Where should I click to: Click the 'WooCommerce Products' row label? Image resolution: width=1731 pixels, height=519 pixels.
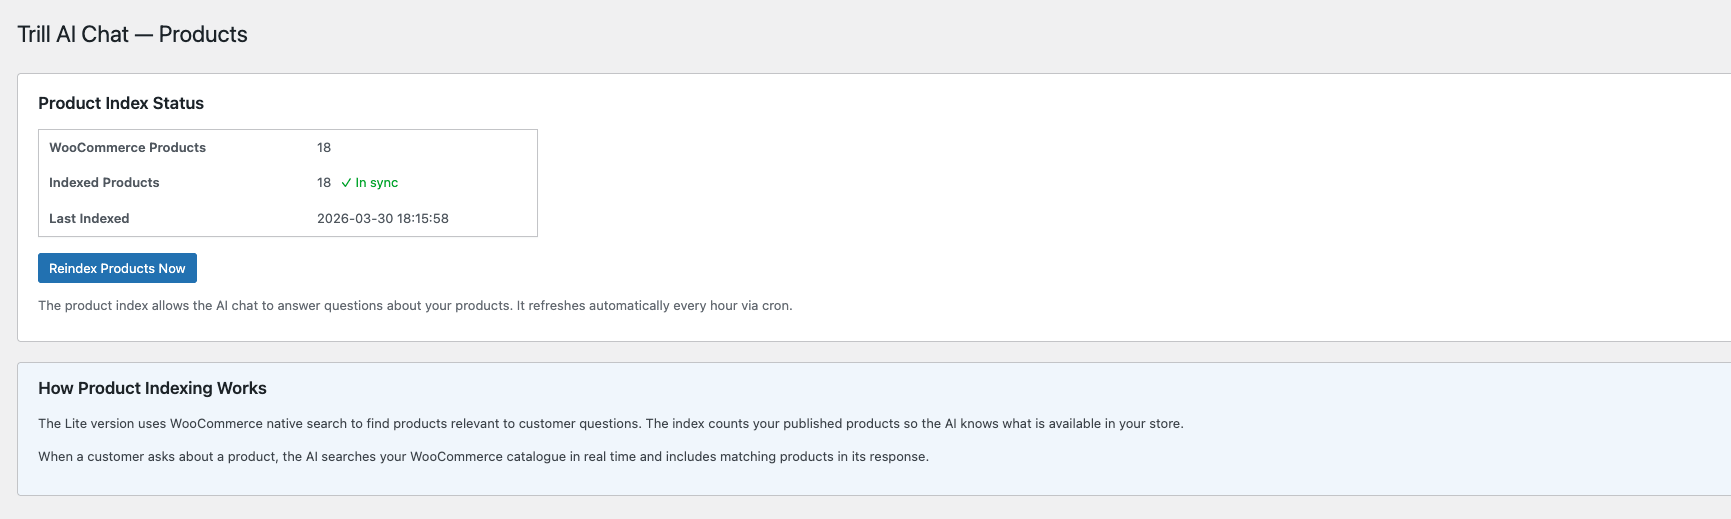(127, 147)
